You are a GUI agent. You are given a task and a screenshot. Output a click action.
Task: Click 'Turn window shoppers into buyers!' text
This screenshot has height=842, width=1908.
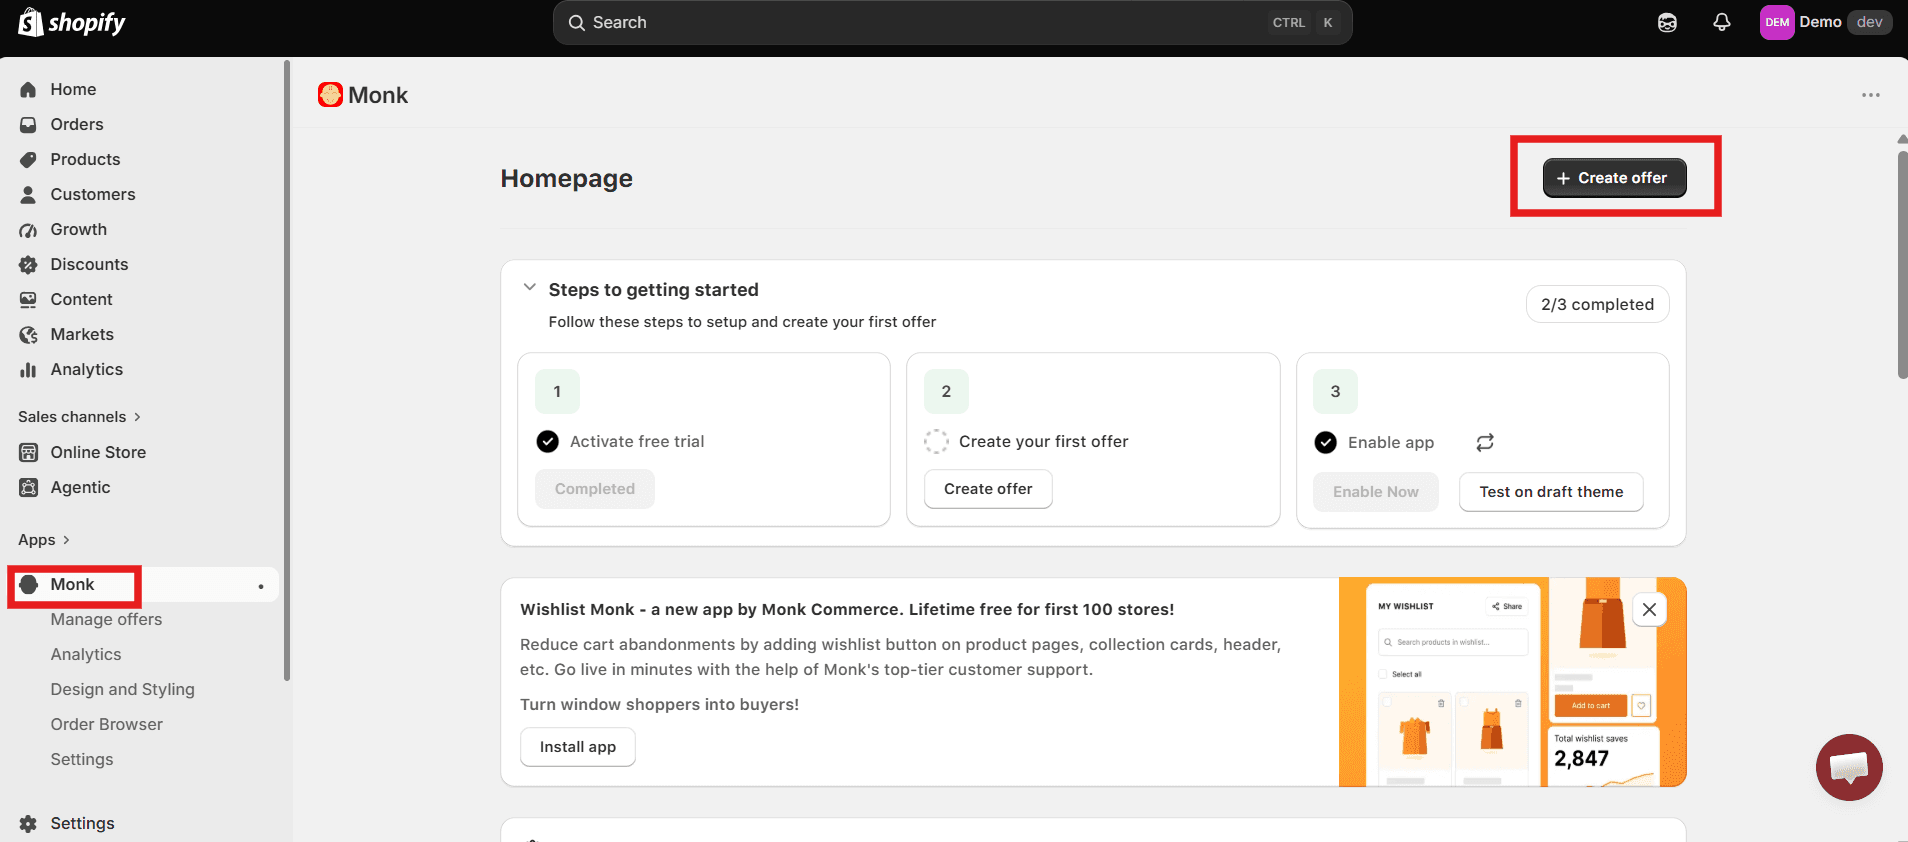[x=659, y=704]
